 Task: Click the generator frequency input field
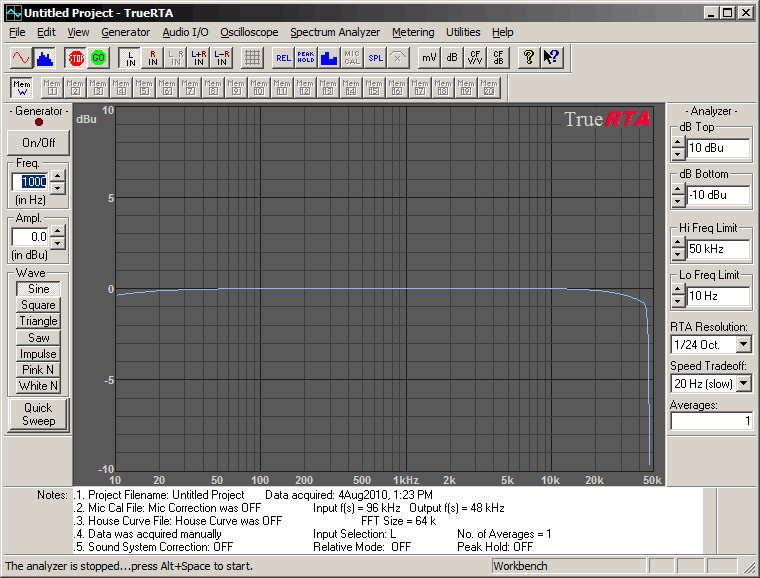tap(30, 182)
